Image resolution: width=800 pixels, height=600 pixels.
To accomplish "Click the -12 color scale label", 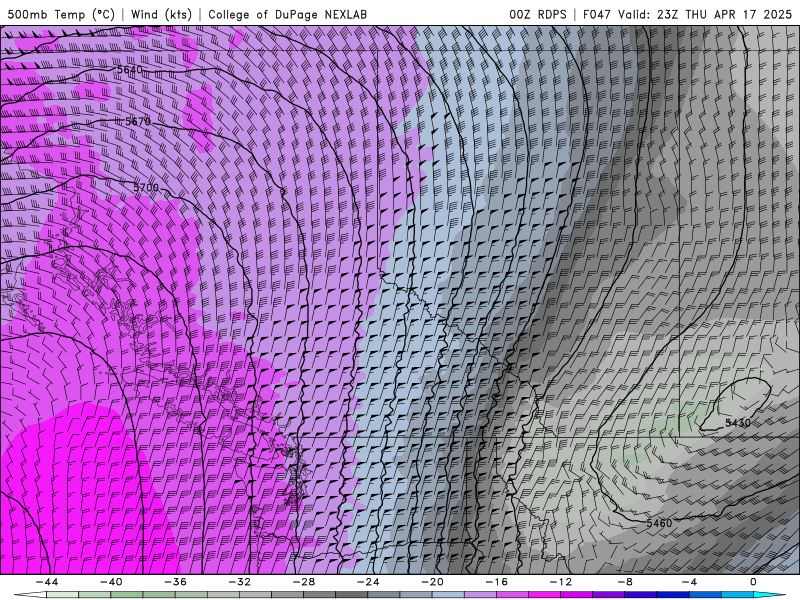I will click(x=561, y=582).
